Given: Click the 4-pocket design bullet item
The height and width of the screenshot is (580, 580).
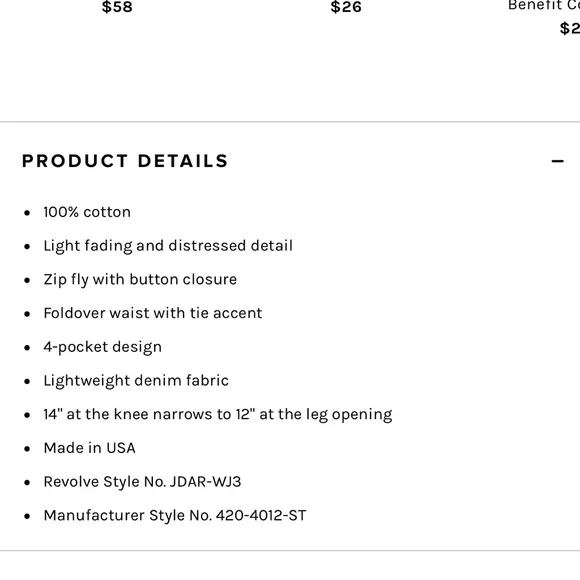Looking at the screenshot, I should (x=102, y=347).
